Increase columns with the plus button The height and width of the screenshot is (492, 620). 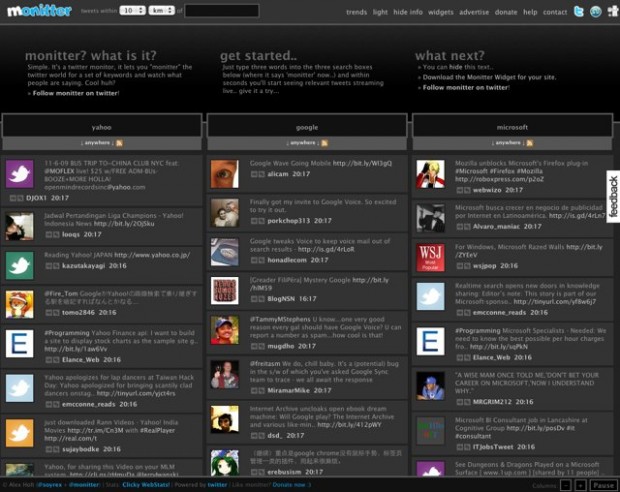point(580,485)
